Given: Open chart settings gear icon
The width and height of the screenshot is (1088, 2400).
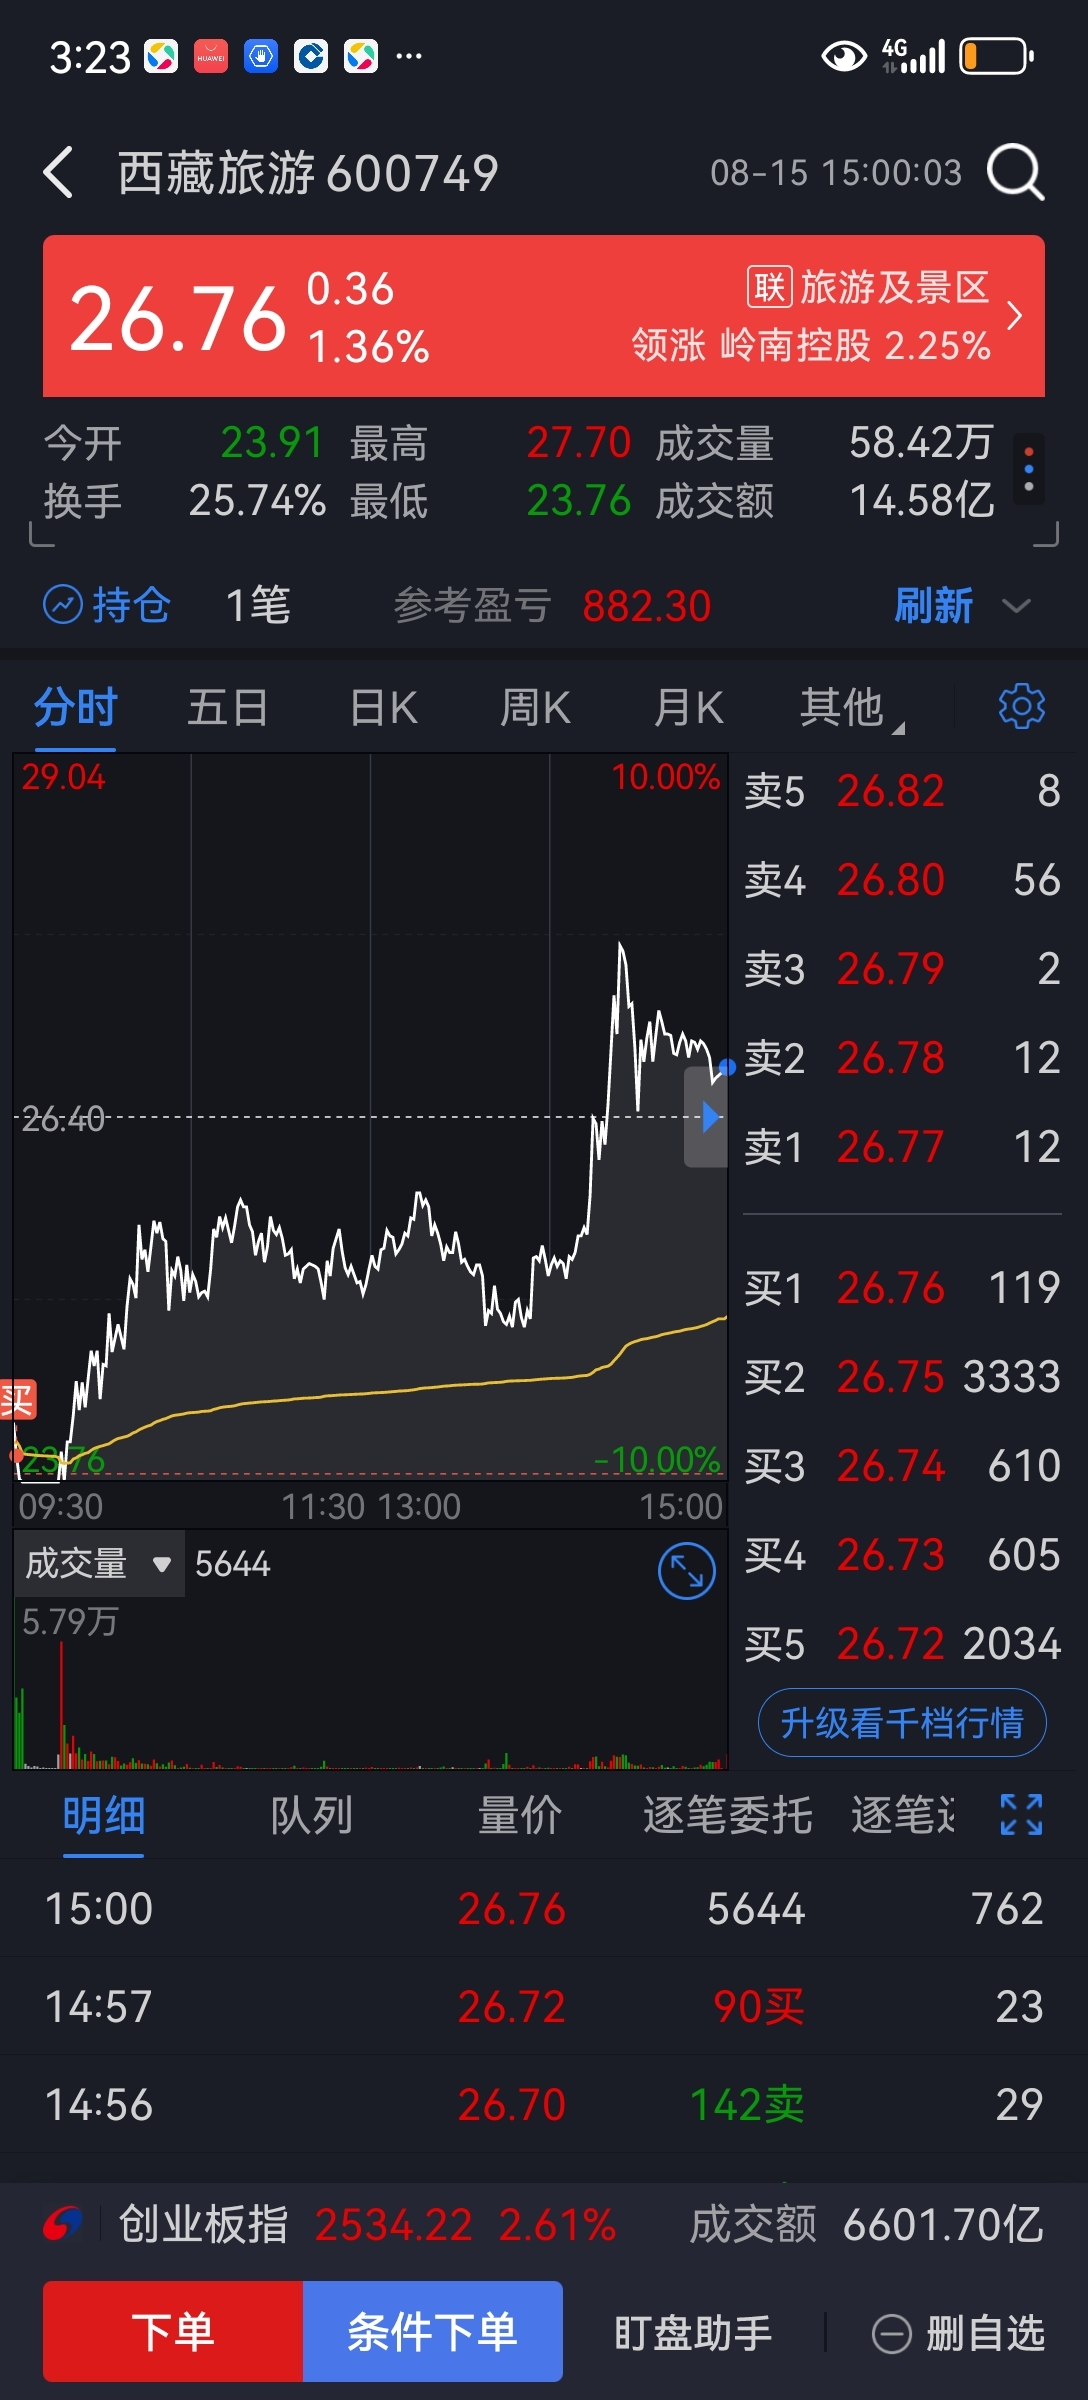Looking at the screenshot, I should [1022, 706].
